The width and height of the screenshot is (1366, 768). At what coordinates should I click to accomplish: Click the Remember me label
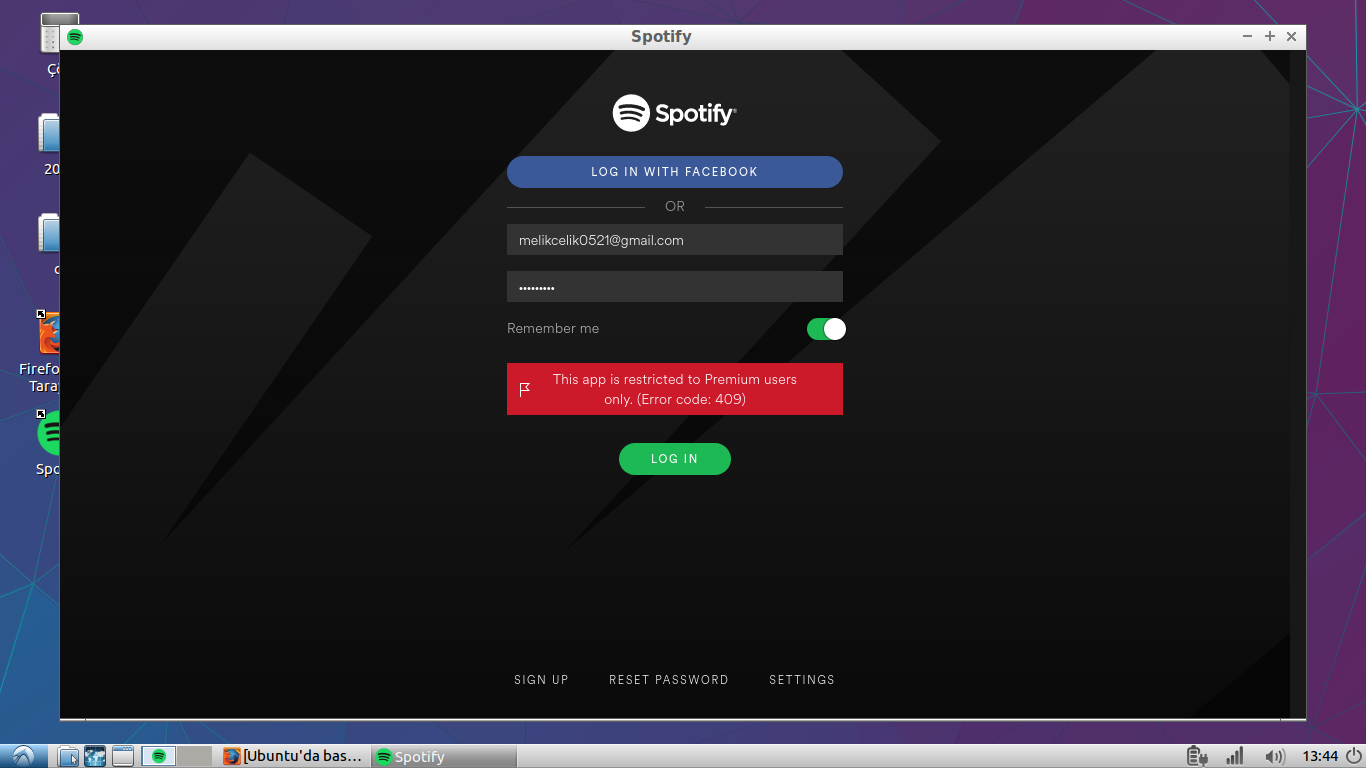pos(553,328)
